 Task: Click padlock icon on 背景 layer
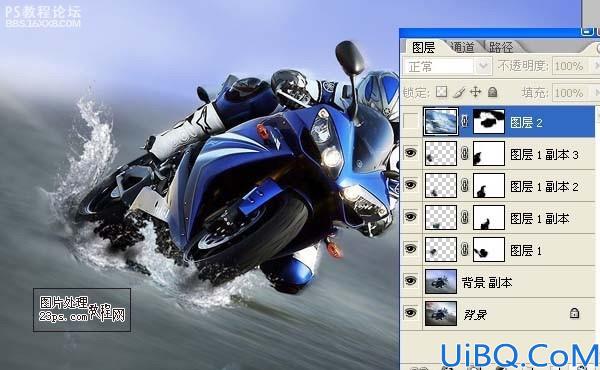[574, 313]
